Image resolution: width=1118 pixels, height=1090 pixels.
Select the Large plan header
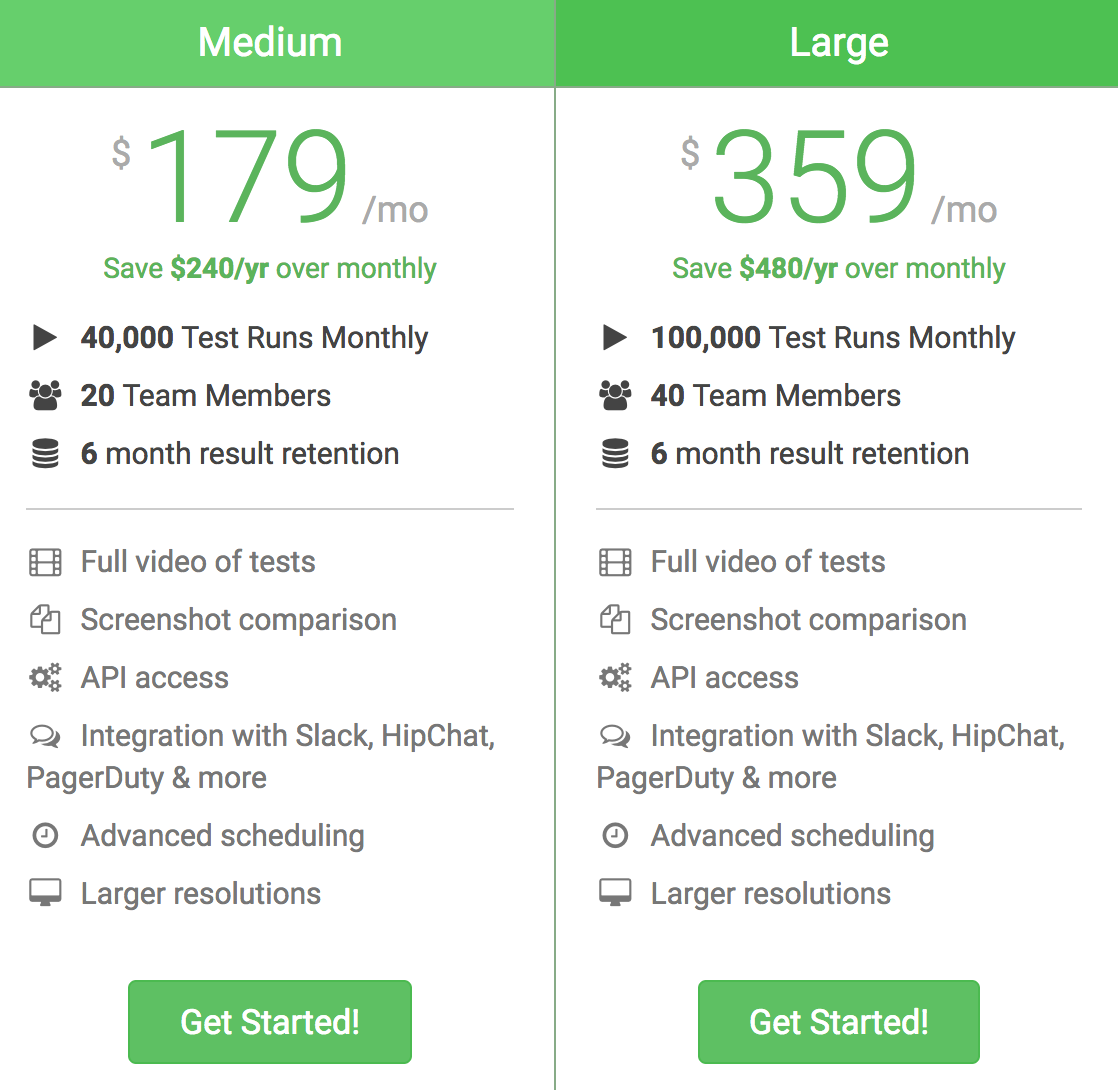838,43
